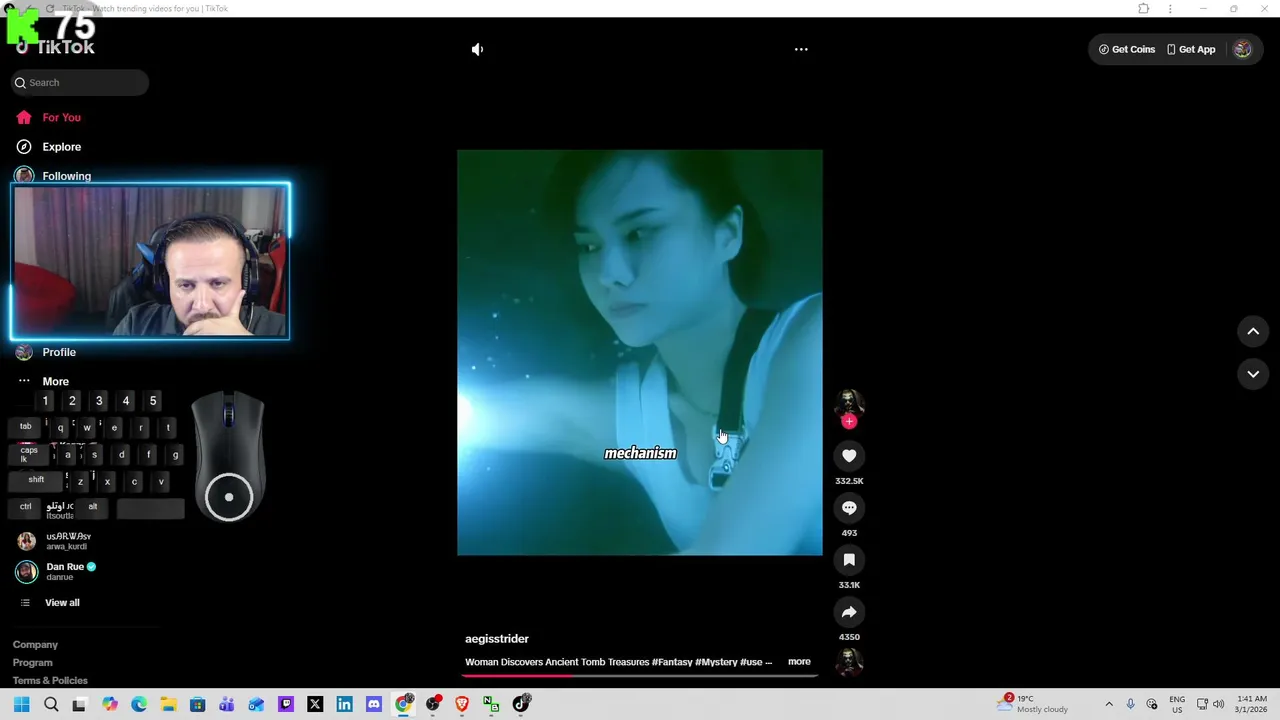The height and width of the screenshot is (720, 1280).
Task: Open the browser three-dot menu
Action: point(1170,9)
